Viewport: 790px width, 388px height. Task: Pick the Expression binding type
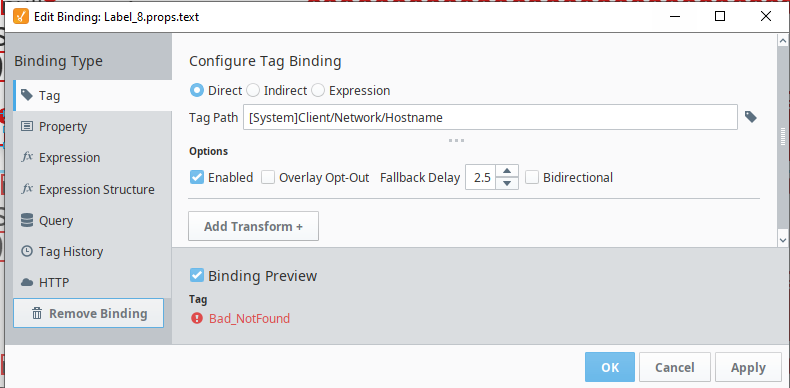[x=93, y=158]
